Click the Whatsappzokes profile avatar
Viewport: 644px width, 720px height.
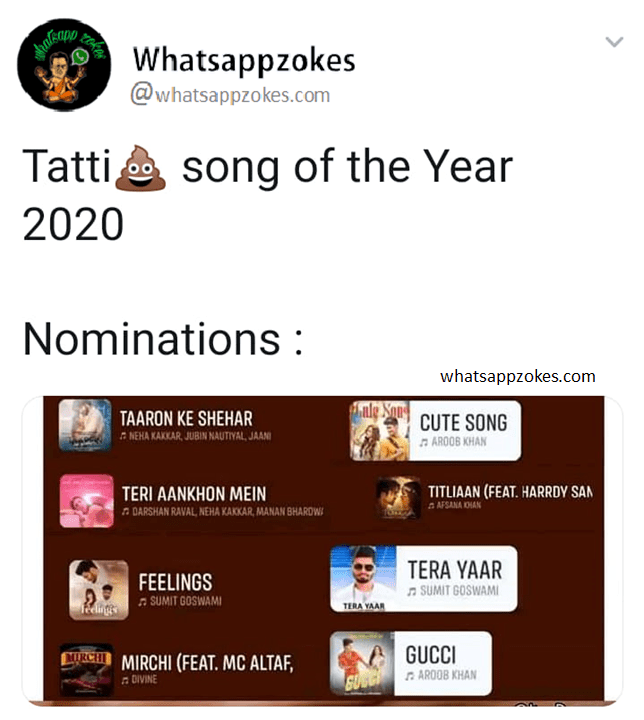[64, 70]
